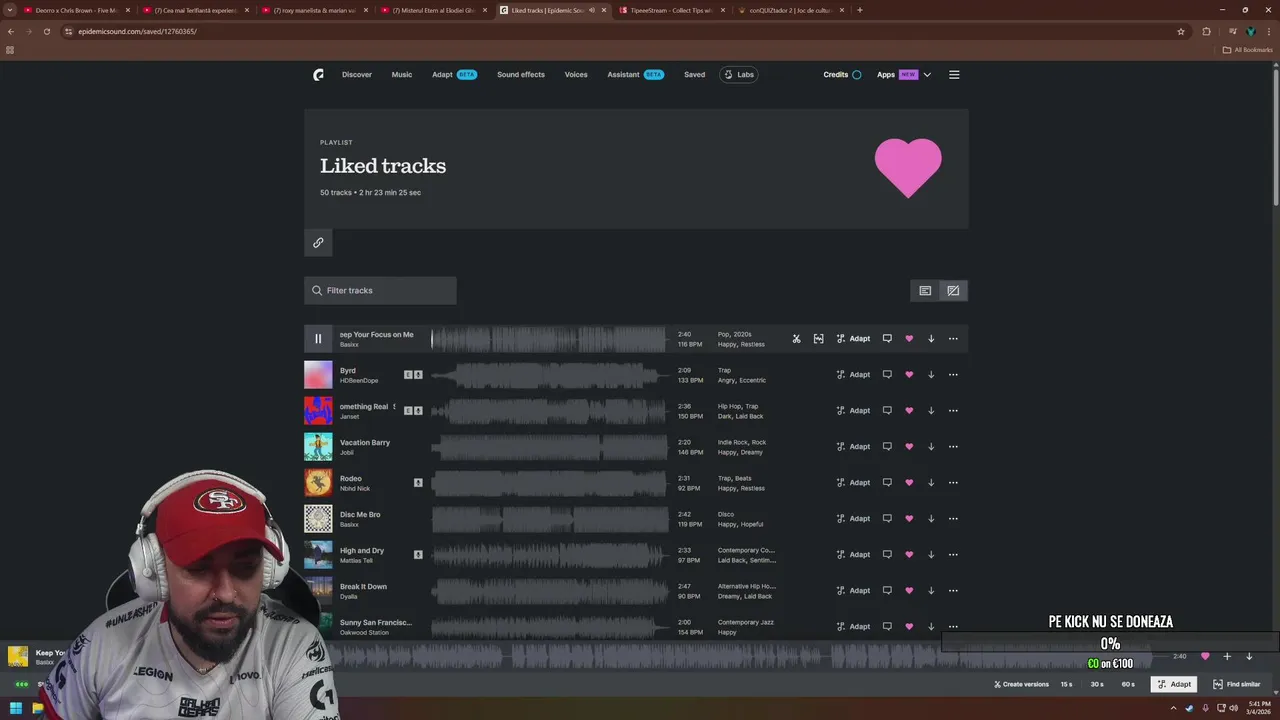Image resolution: width=1280 pixels, height=720 pixels.
Task: Switch to compact list view
Action: pyautogui.click(x=925, y=291)
